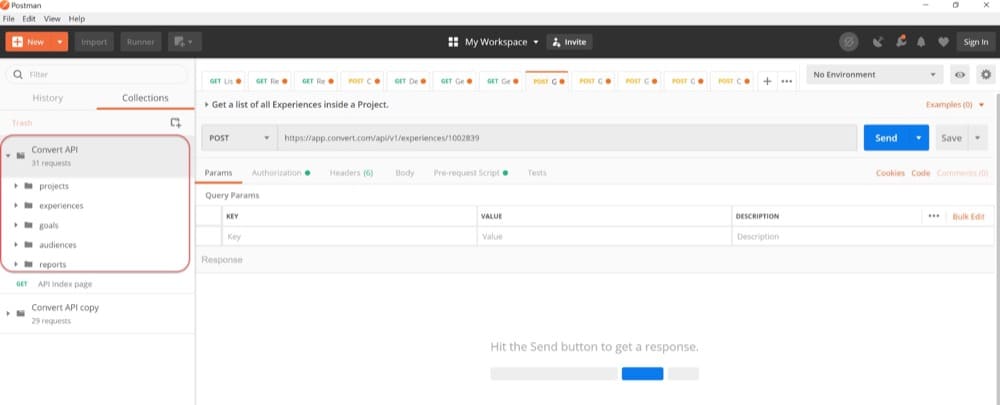This screenshot has width=1000, height=405.
Task: Open the Send button dropdown arrow
Action: 918,138
